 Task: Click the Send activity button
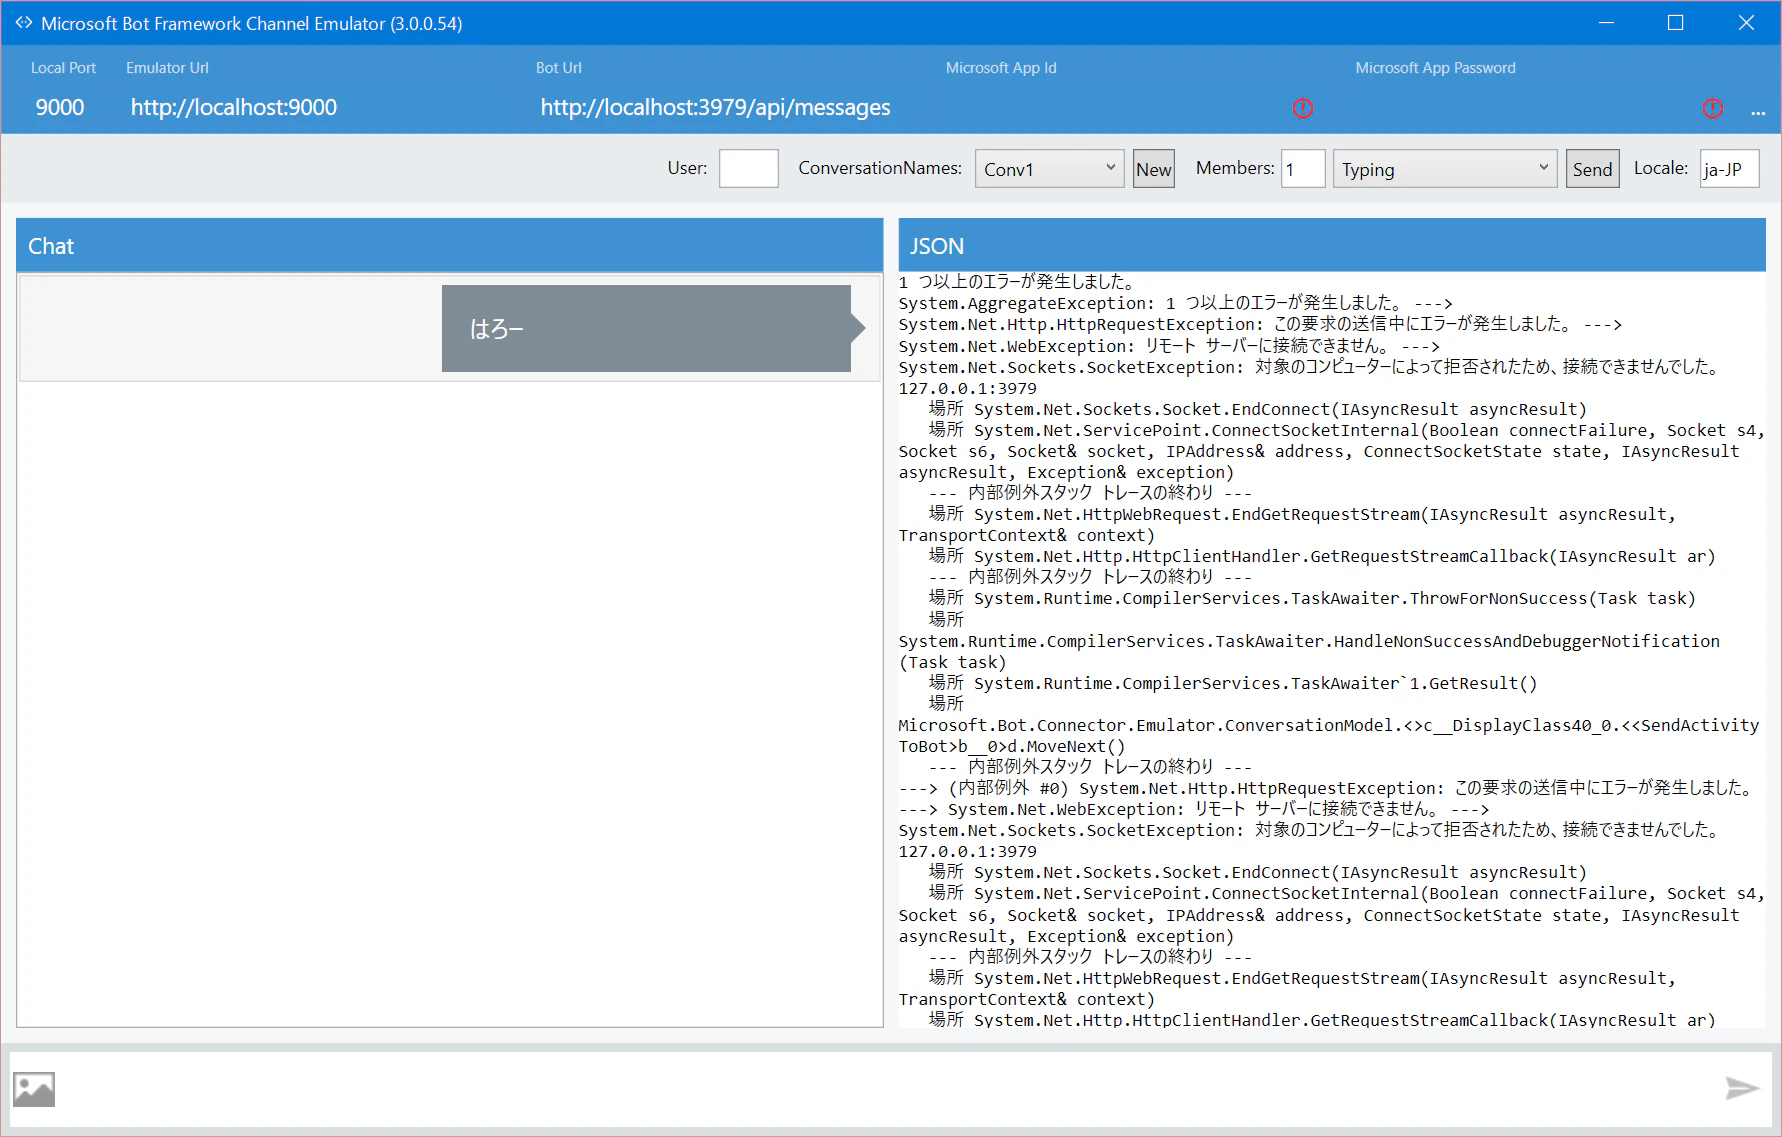pos(1592,169)
